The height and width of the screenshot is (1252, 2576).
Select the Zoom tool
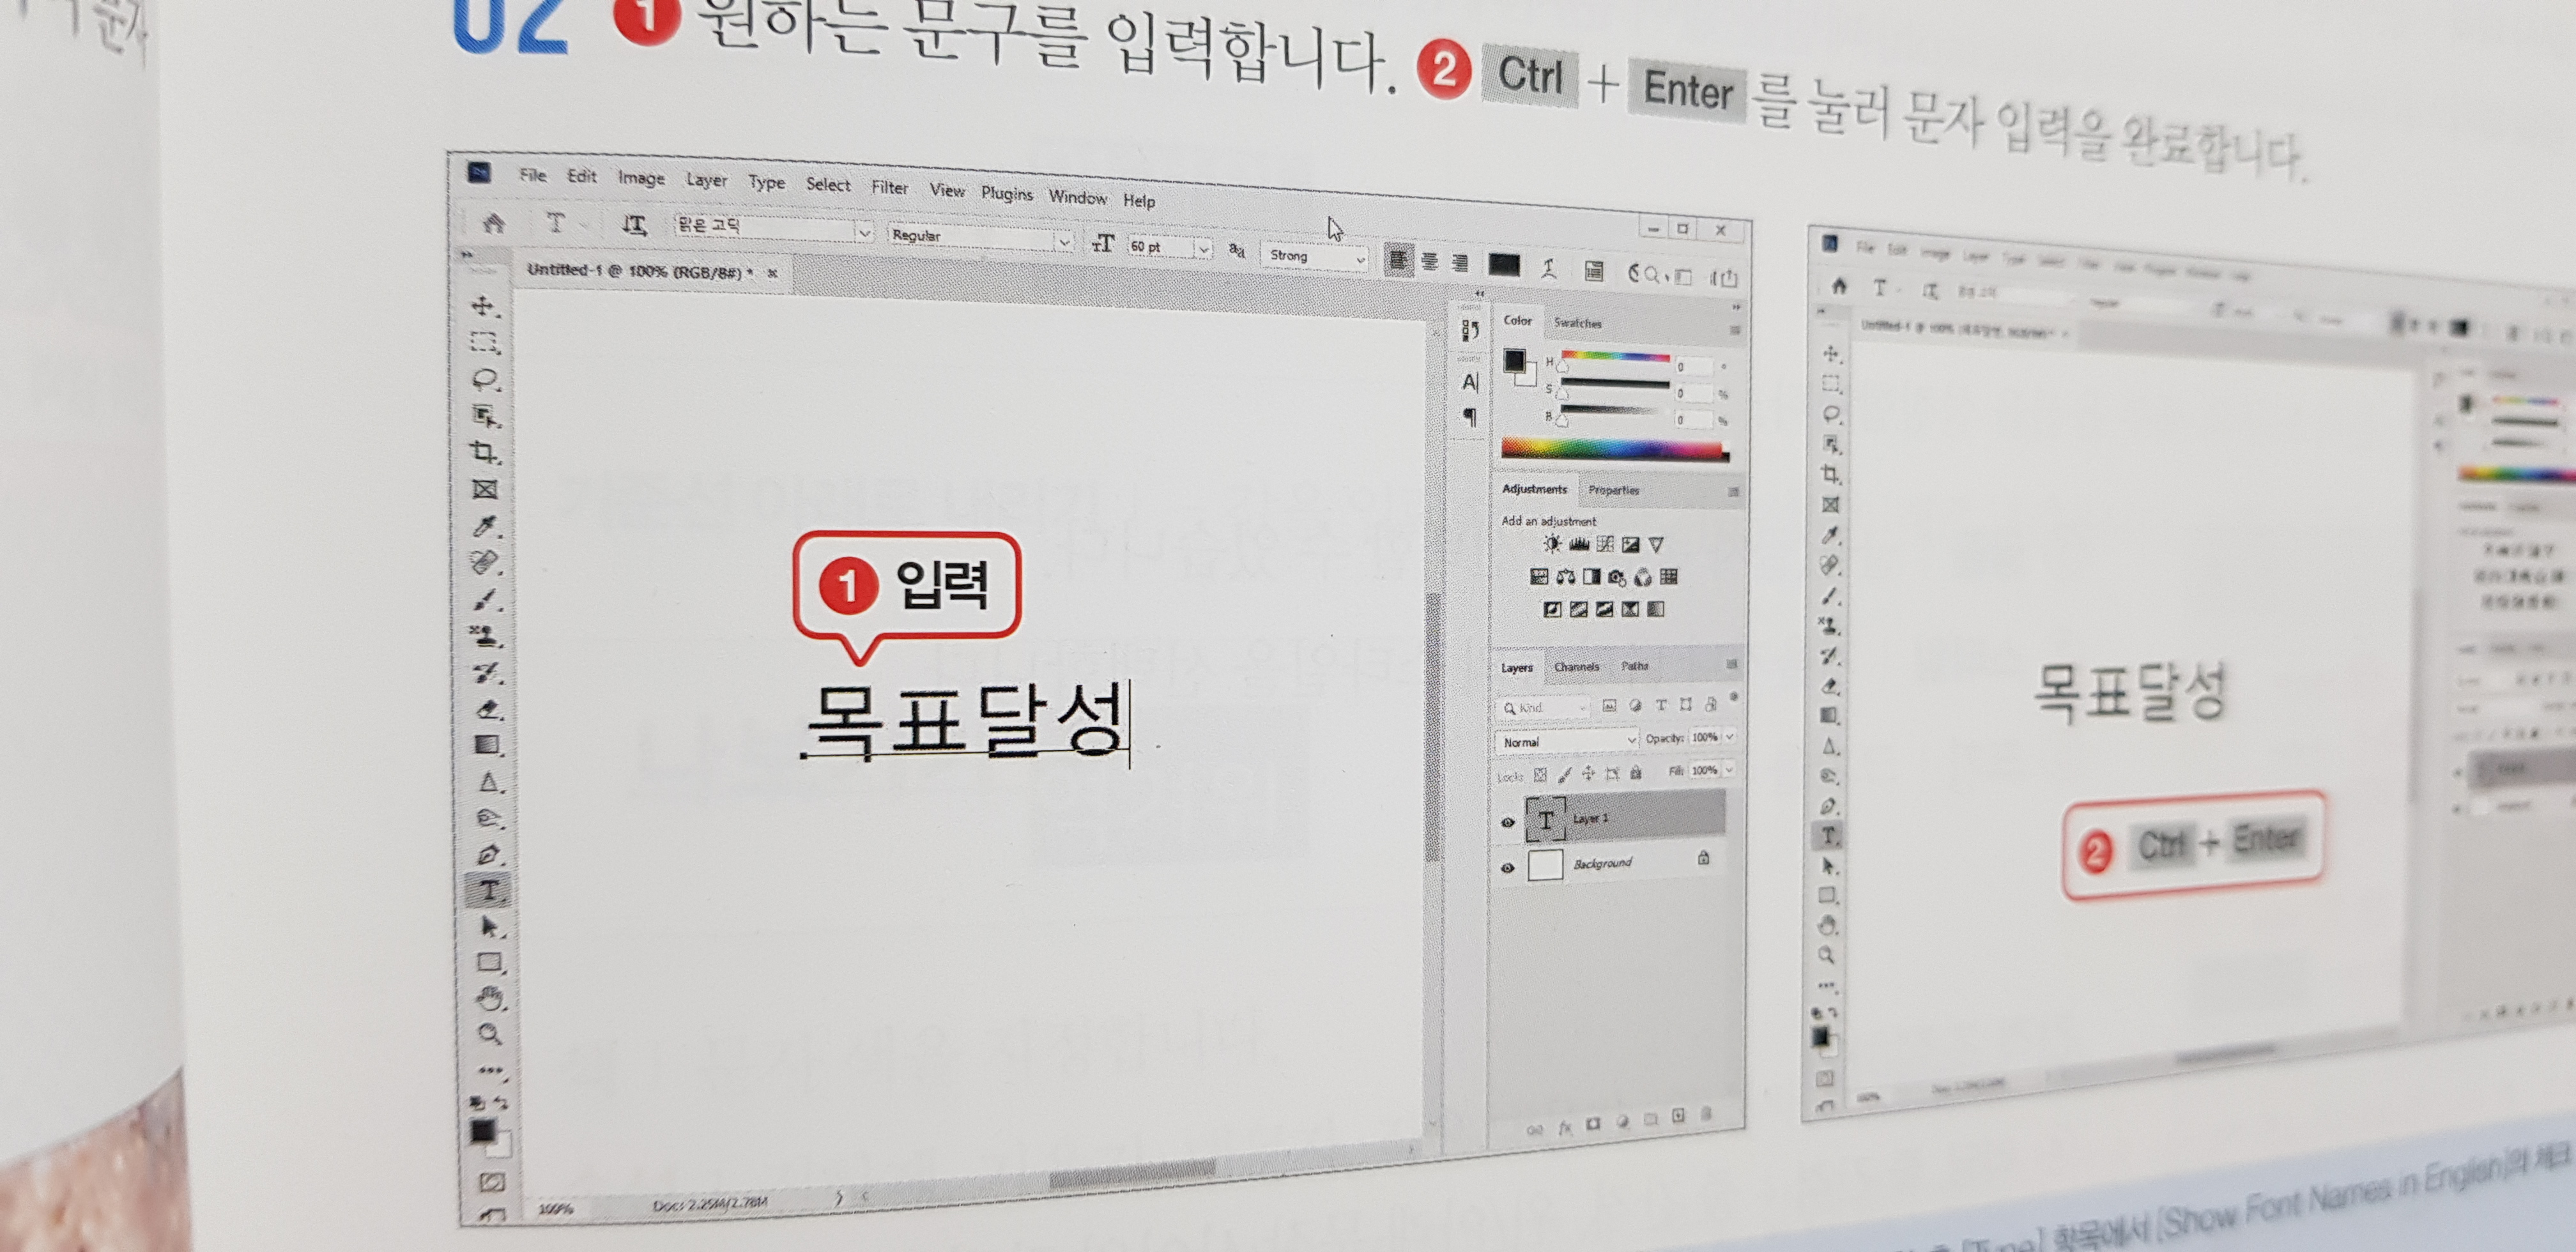(x=490, y=1034)
